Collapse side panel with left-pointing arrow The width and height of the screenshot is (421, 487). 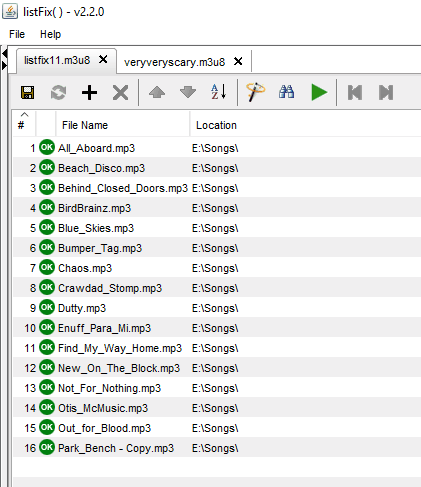point(4,53)
